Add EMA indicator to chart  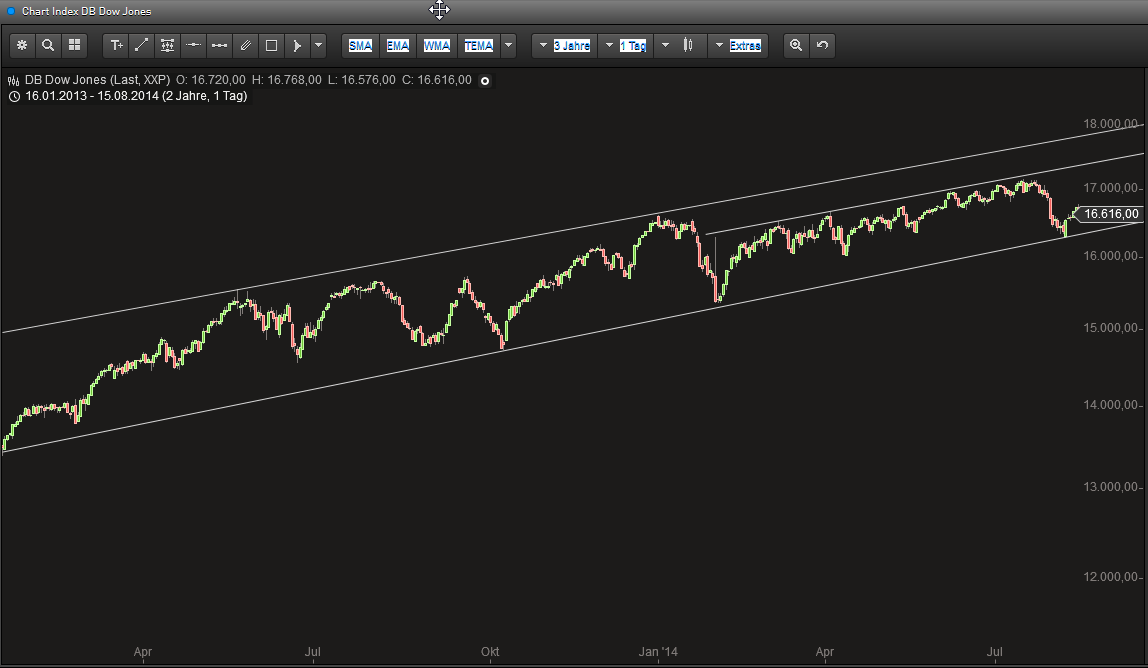pos(398,45)
